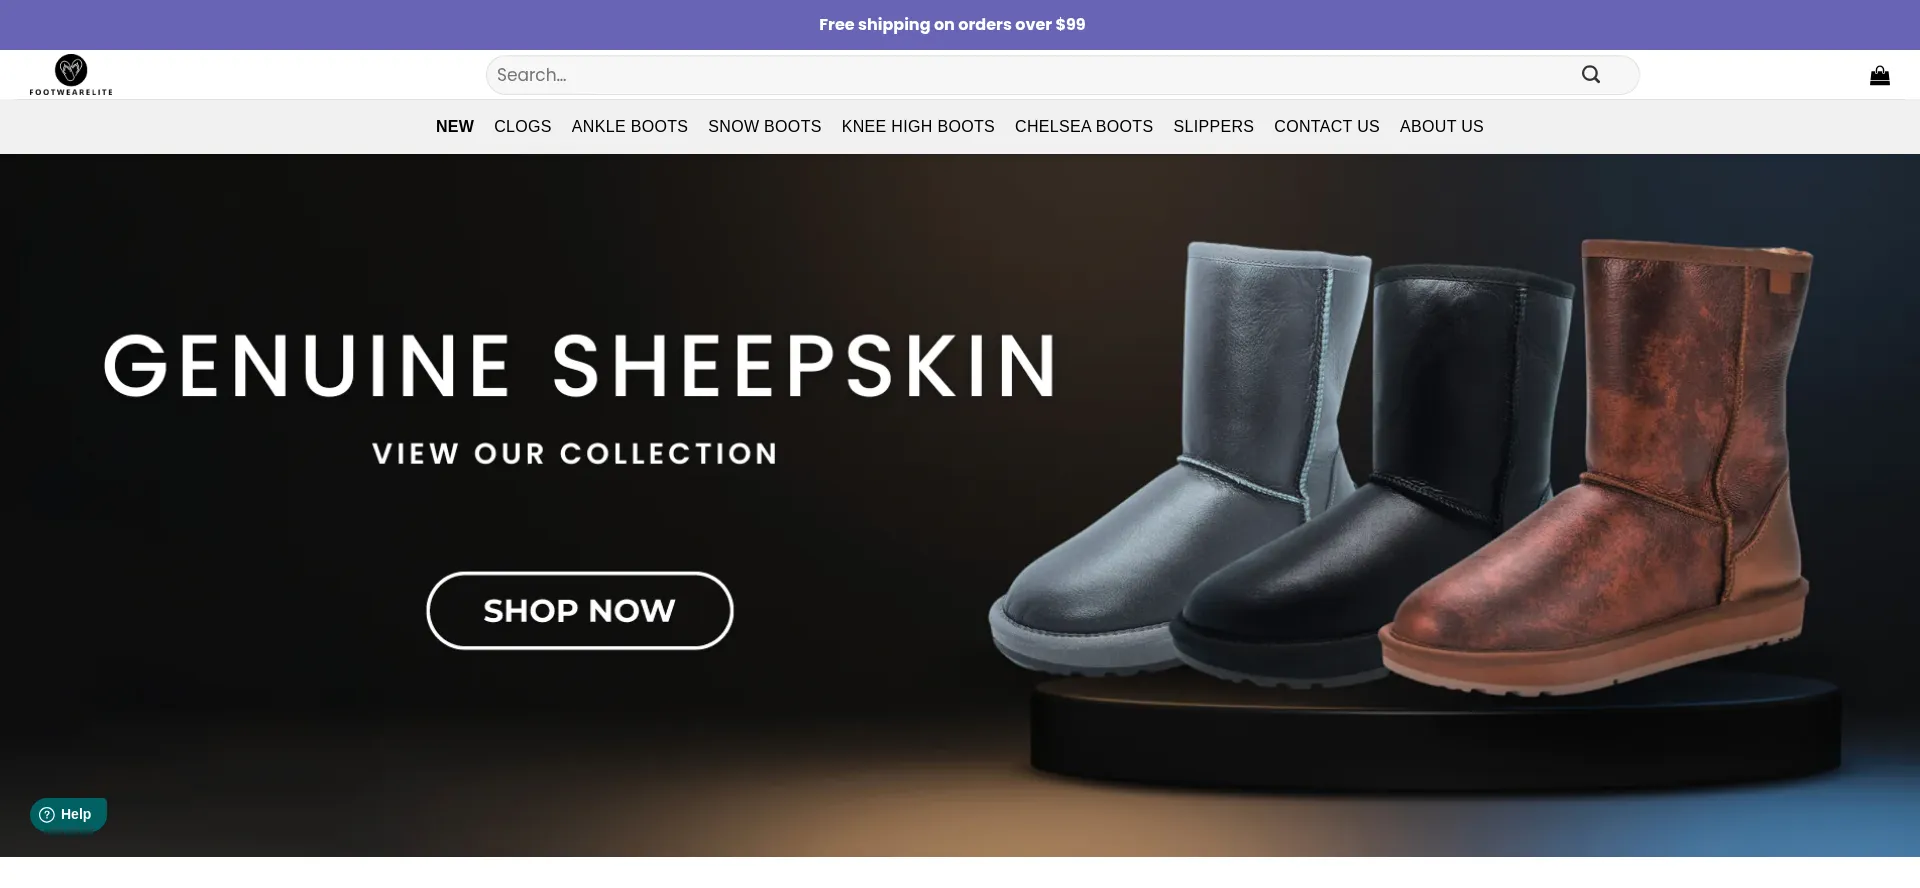Open the shopping cart bag icon
1920x888 pixels.
click(1880, 75)
